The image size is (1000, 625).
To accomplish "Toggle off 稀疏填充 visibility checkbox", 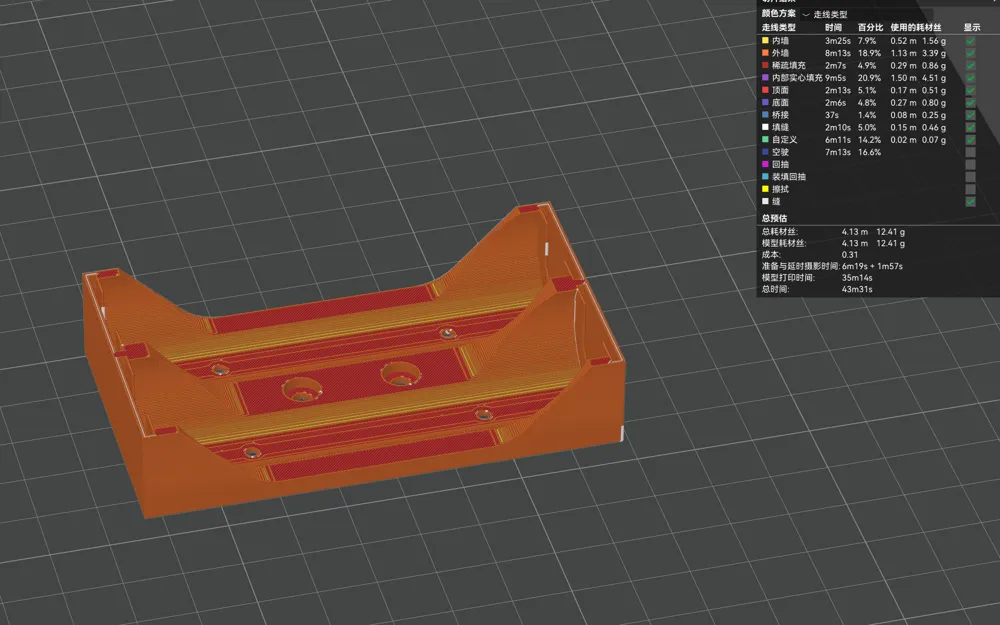I will [970, 65].
